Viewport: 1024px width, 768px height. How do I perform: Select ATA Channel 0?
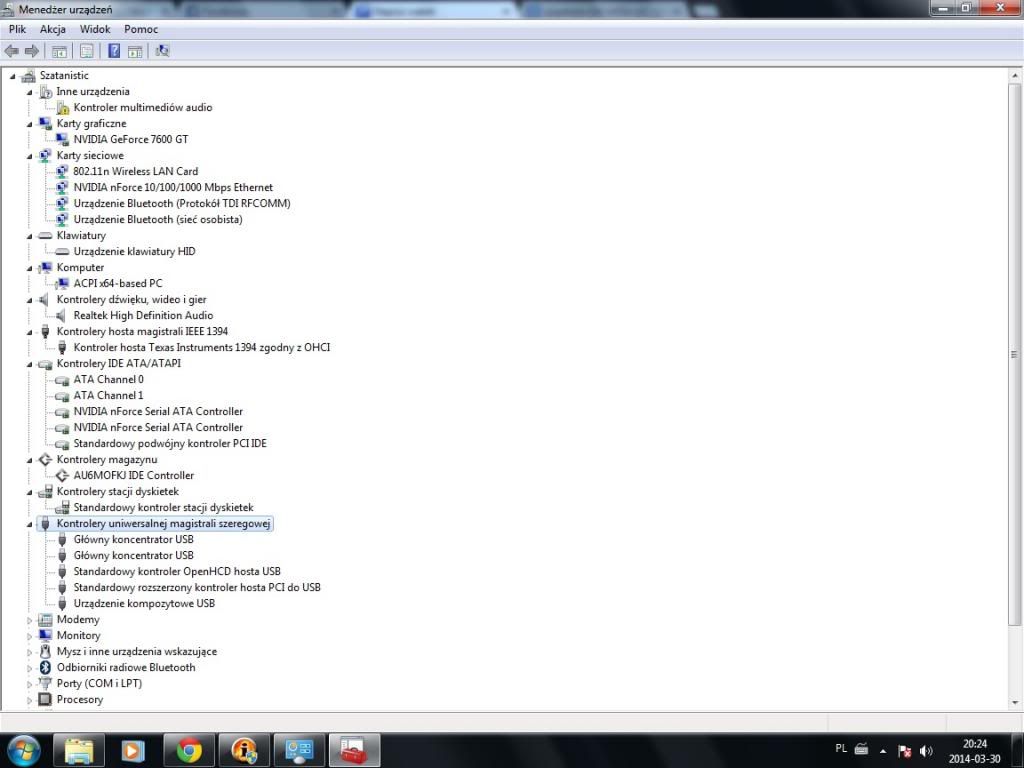coord(108,379)
